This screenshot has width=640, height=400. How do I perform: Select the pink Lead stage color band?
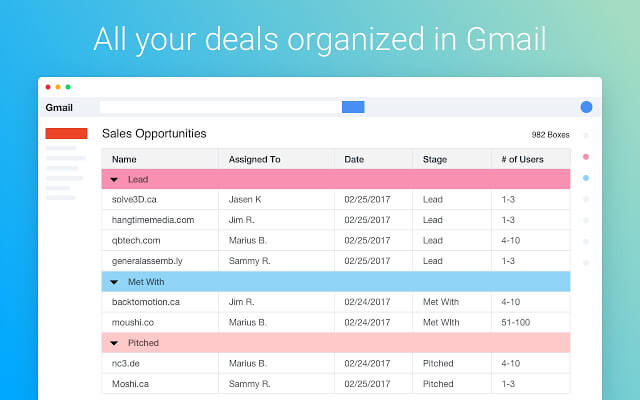[340, 180]
